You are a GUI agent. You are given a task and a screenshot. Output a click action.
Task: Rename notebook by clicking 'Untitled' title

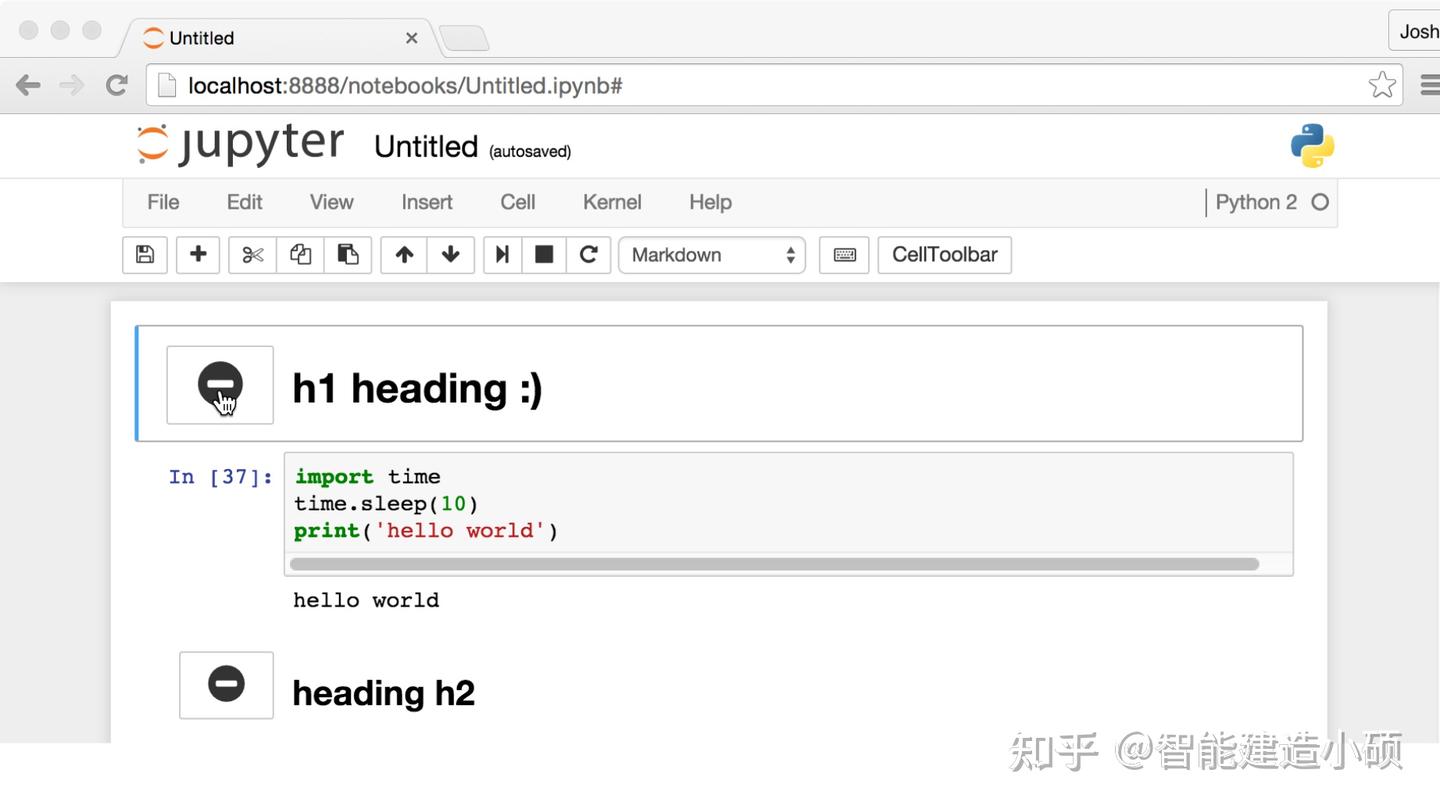(426, 145)
